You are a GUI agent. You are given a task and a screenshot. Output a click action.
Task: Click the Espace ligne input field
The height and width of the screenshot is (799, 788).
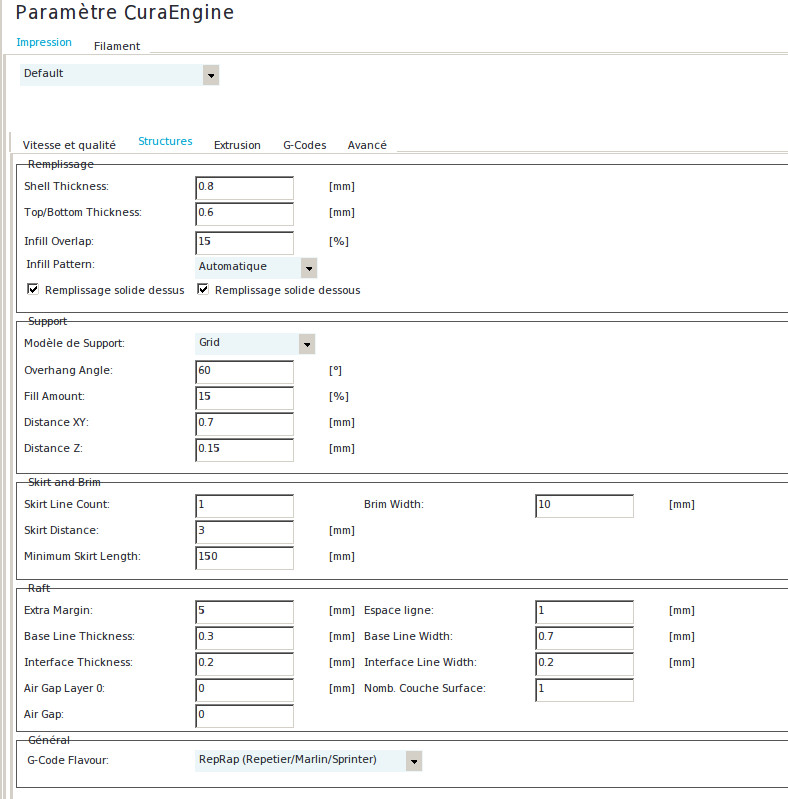(585, 611)
